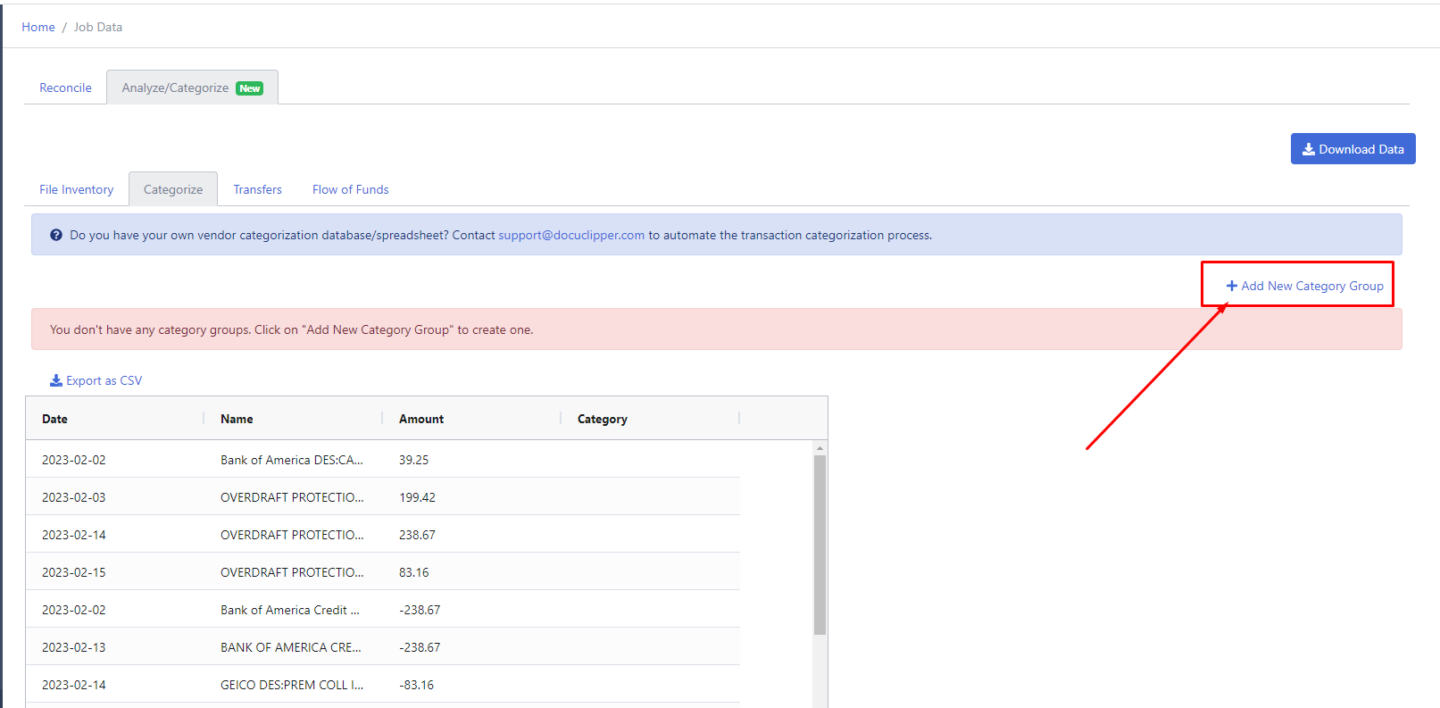
Task: Select the Analyze/Categorize tab
Action: pos(192,88)
